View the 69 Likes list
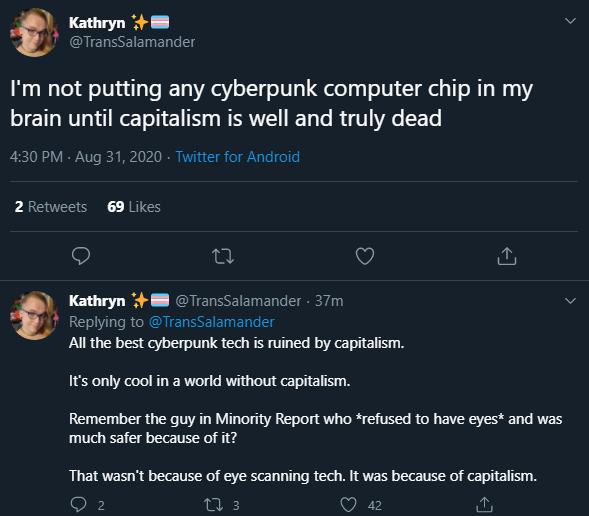 tap(134, 207)
